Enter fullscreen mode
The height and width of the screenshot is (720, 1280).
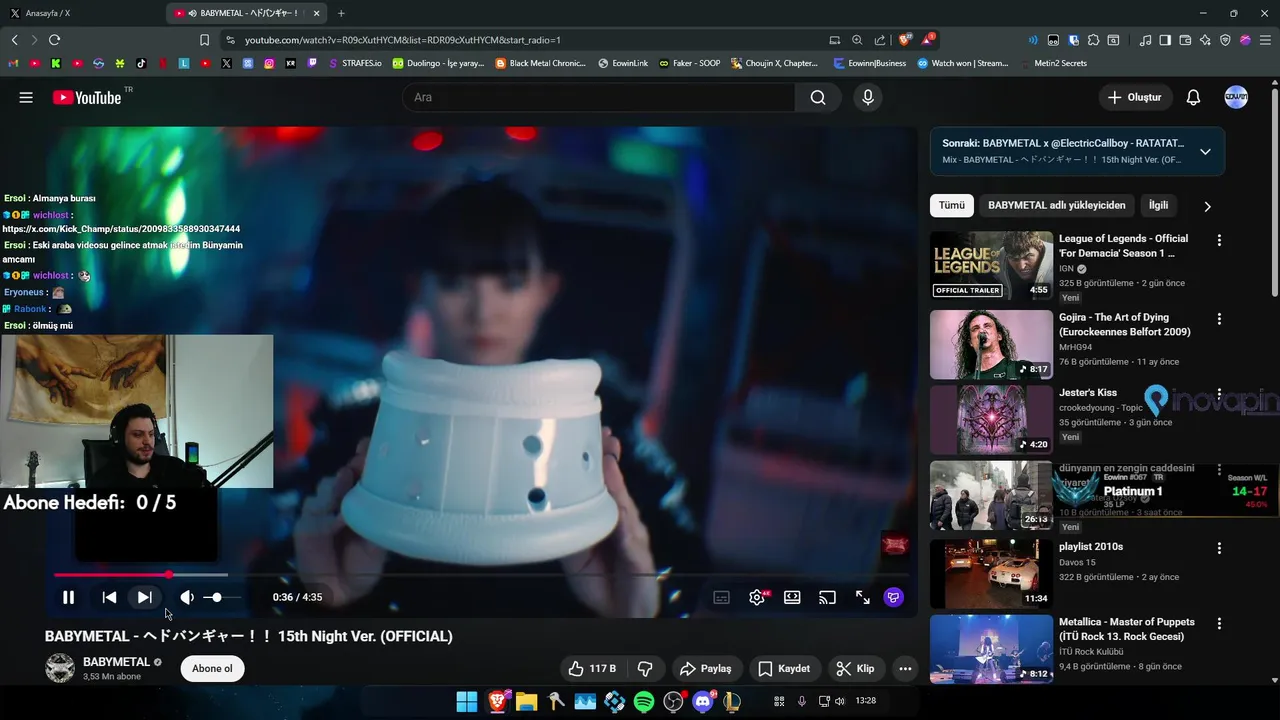[862, 597]
